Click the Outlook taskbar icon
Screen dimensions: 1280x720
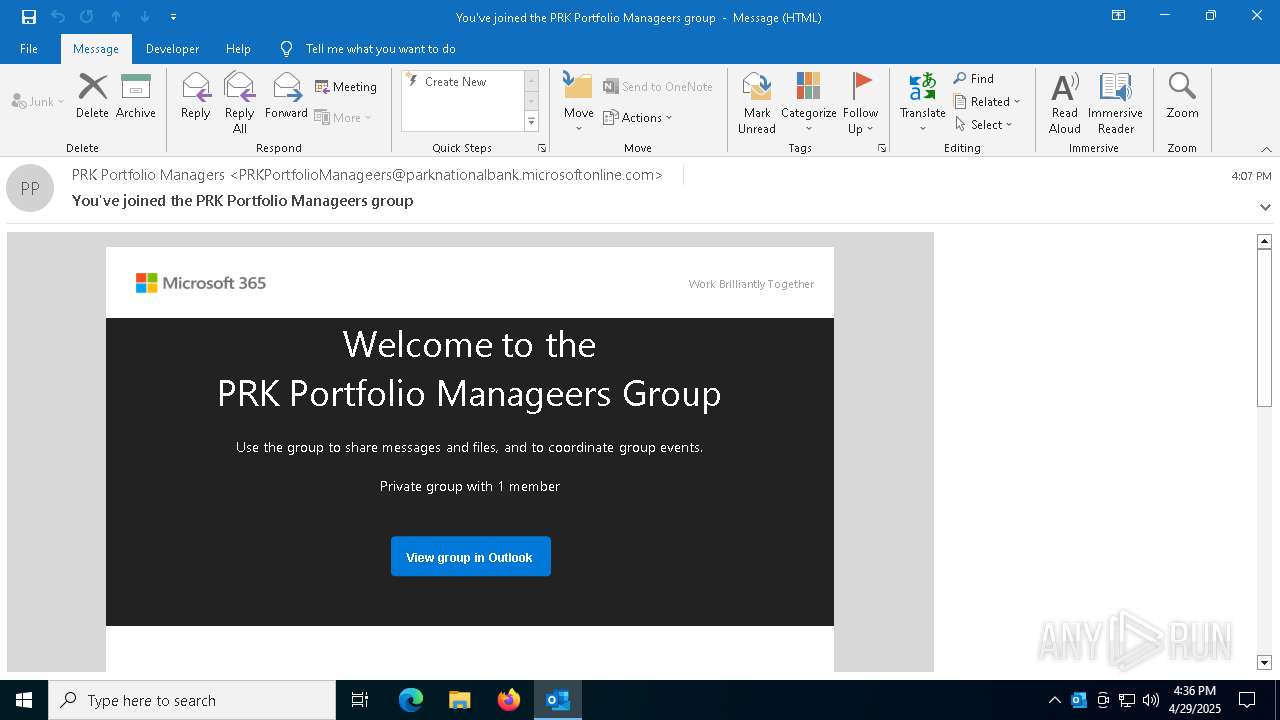pyautogui.click(x=558, y=700)
